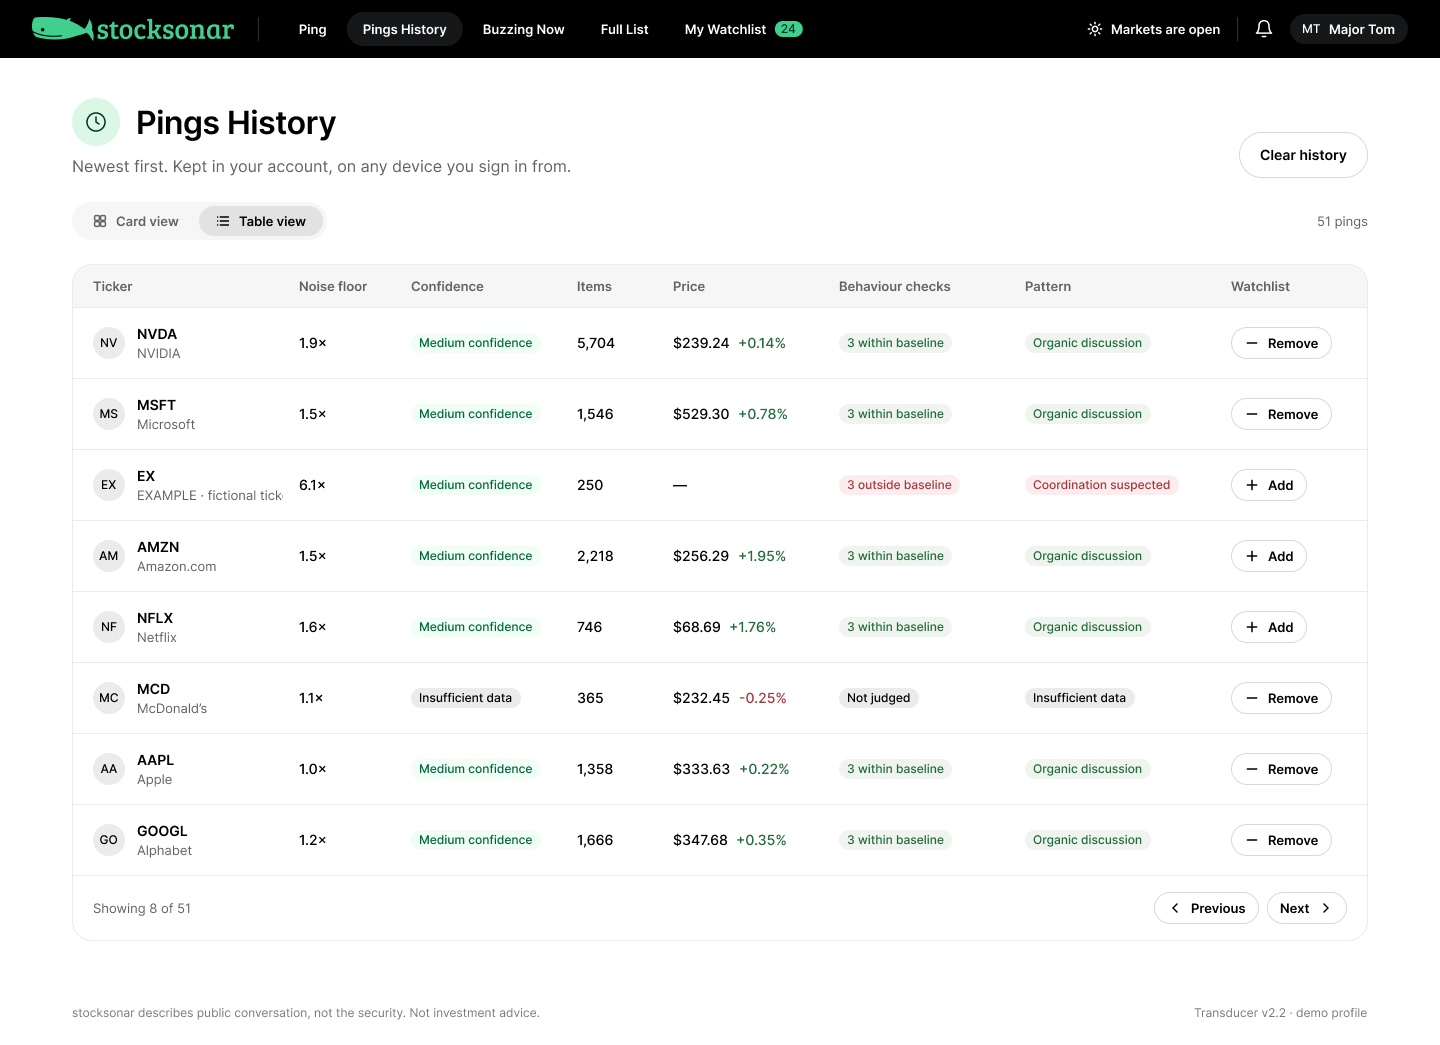
Task: Click the NF avatar for Netflix
Action: pos(109,627)
